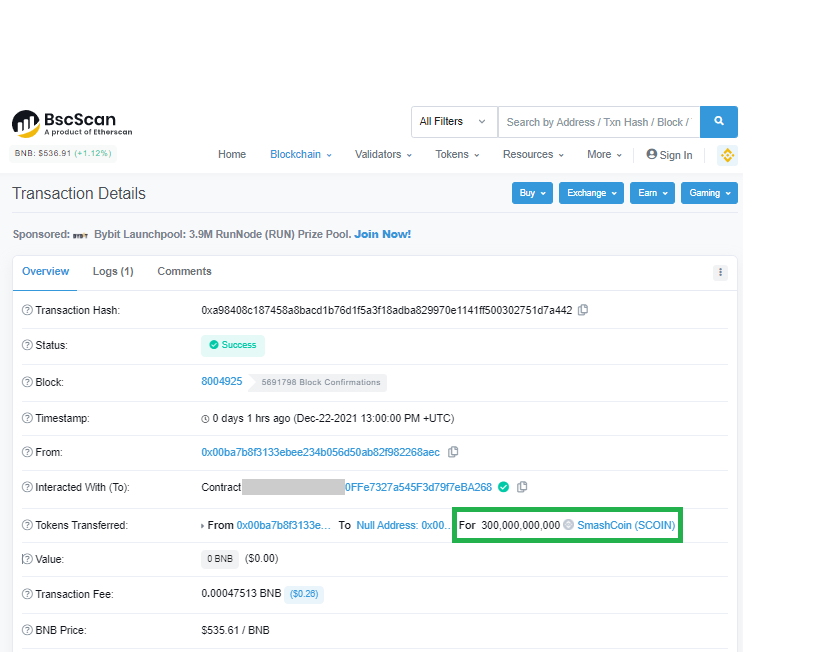
Task: Open the Comments tab
Action: tap(184, 271)
